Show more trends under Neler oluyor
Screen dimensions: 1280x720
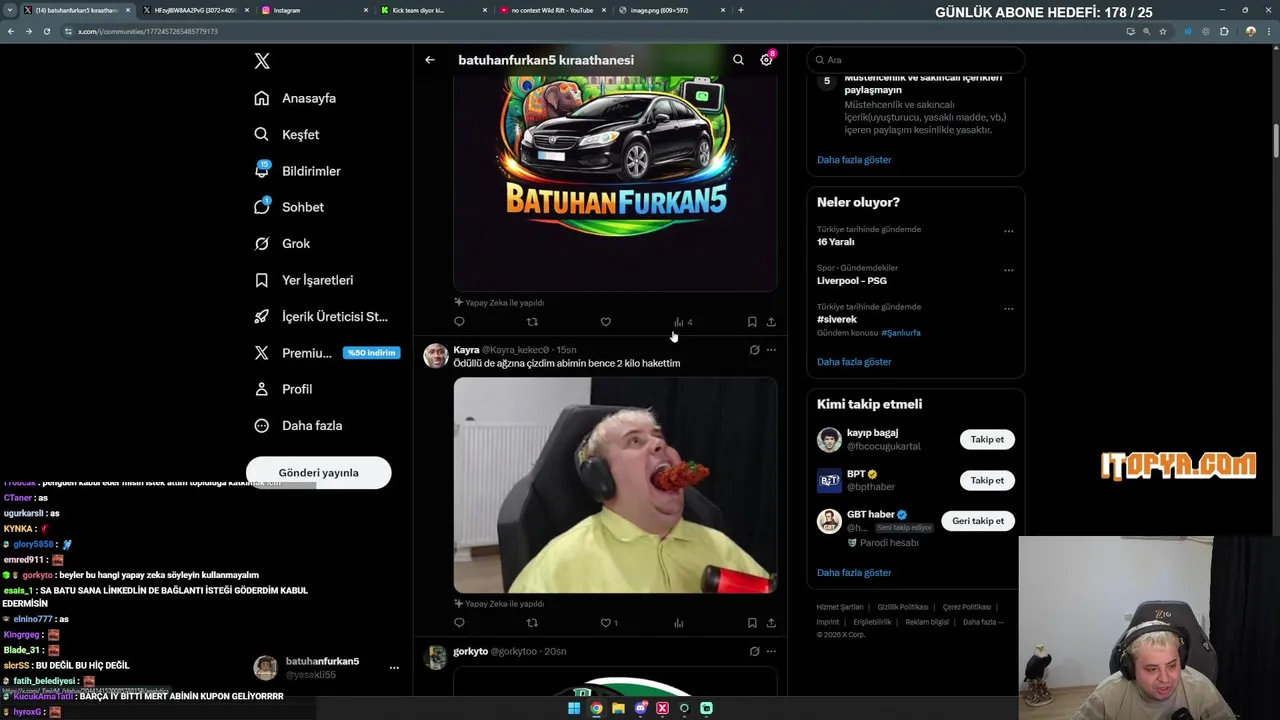coord(854,362)
